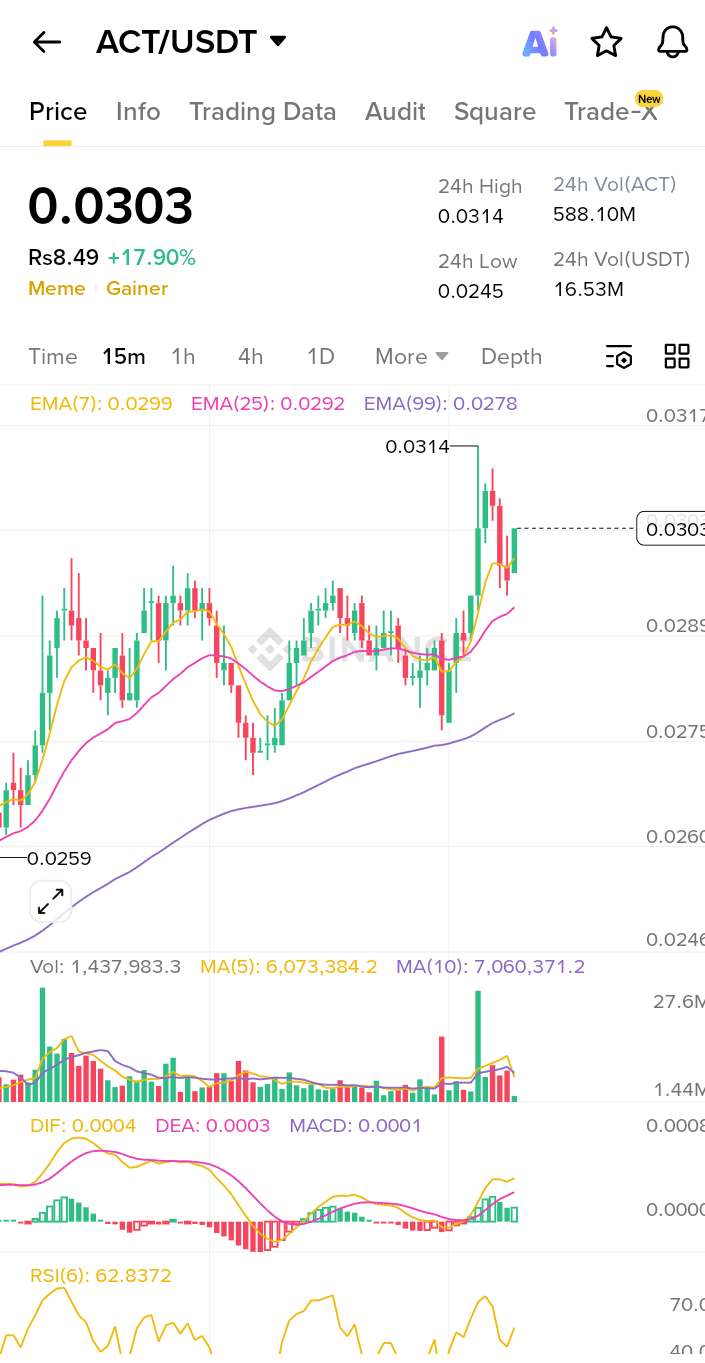Viewport: 705px width, 1363px height.
Task: Show the Depth chart view
Action: click(x=511, y=357)
